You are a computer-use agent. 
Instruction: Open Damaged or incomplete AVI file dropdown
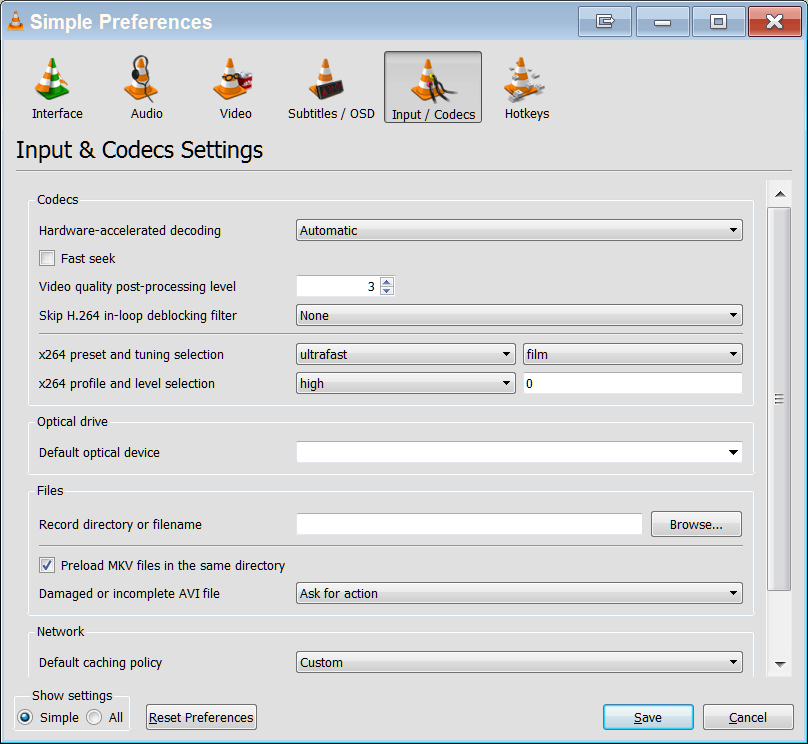[519, 593]
